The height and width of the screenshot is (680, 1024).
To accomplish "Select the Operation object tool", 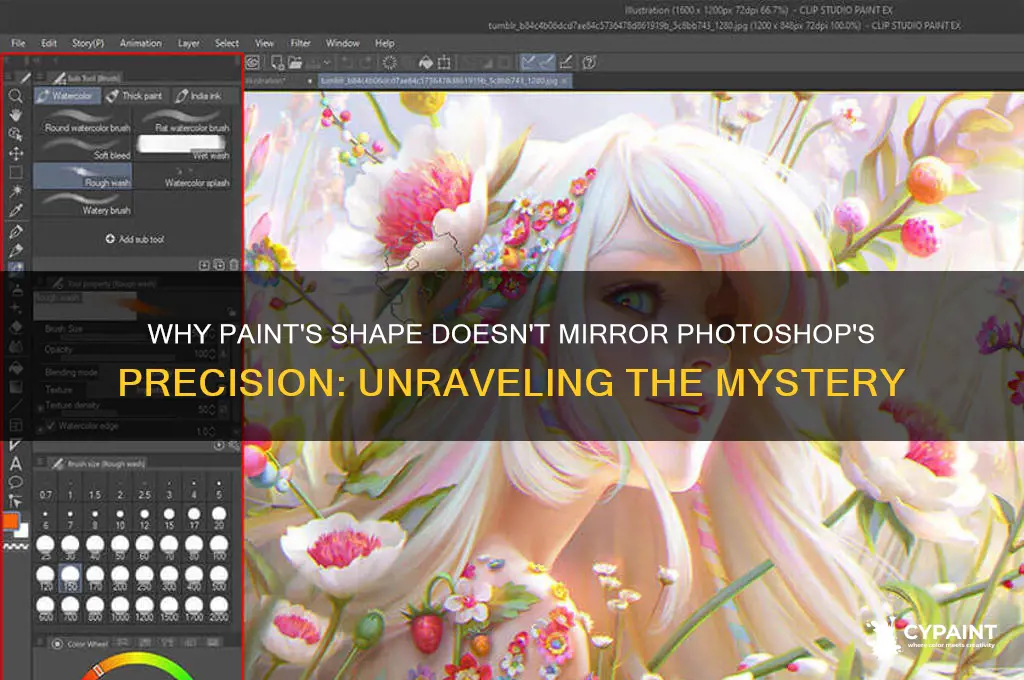I will 16,134.
